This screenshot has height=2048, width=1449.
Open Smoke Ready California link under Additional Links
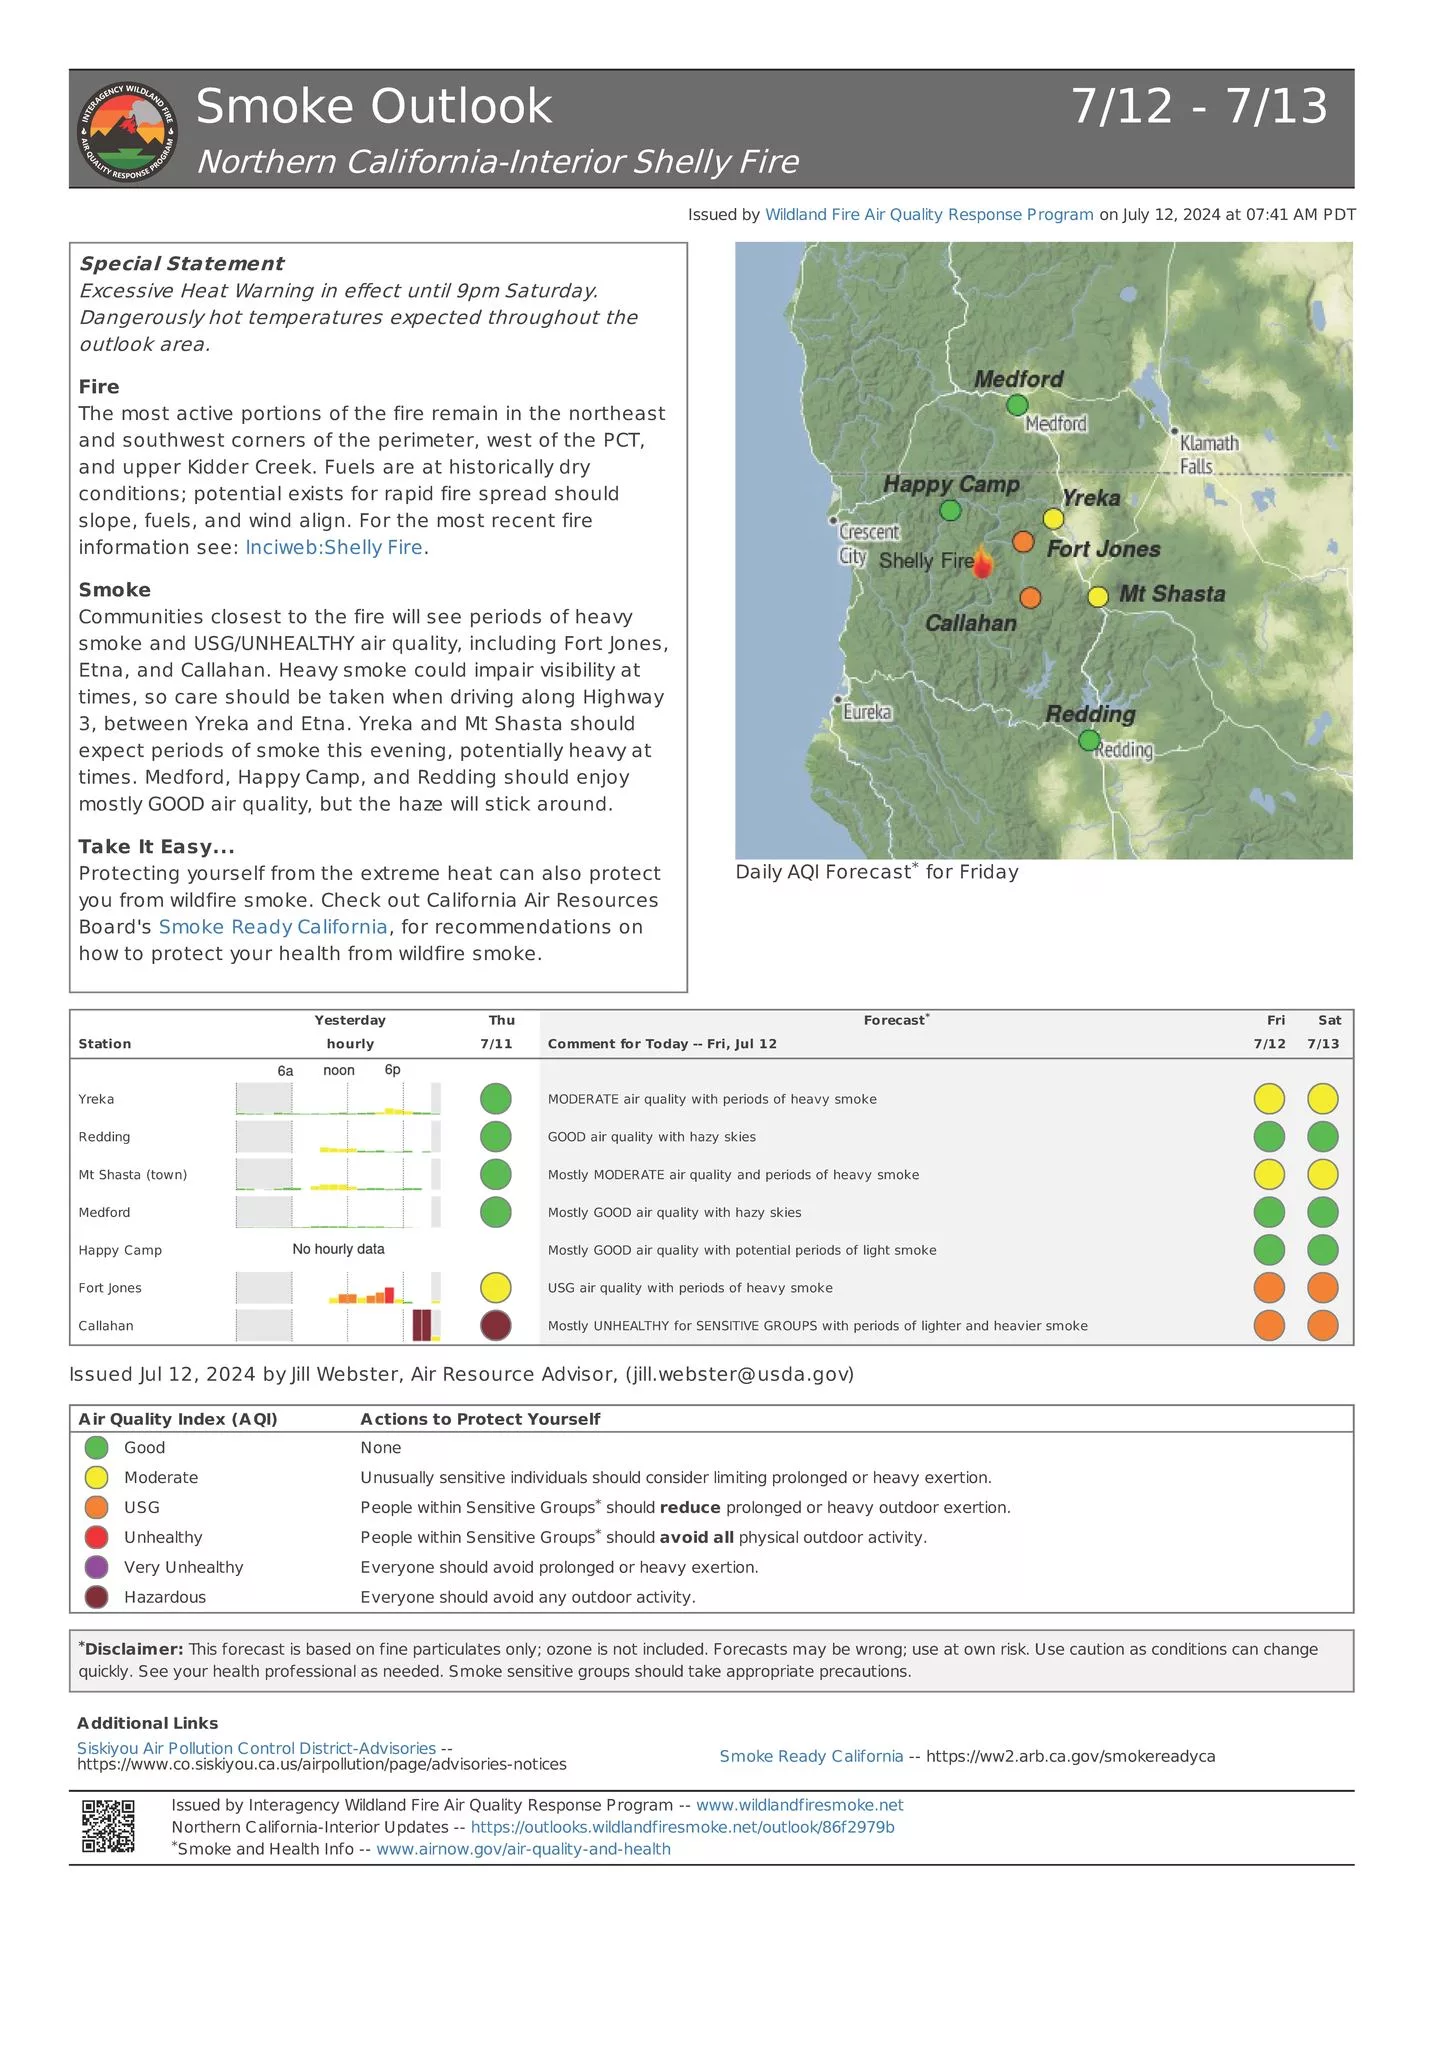811,1756
